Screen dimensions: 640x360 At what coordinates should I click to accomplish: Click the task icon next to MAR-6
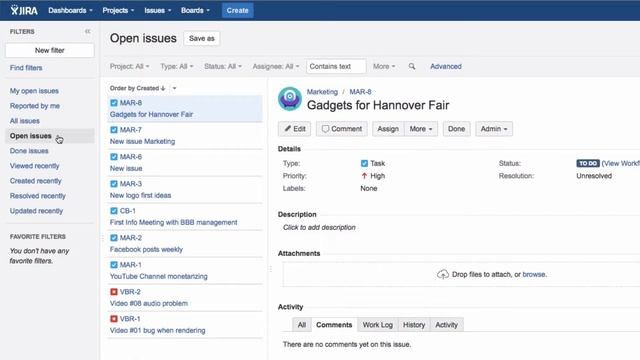tap(114, 157)
